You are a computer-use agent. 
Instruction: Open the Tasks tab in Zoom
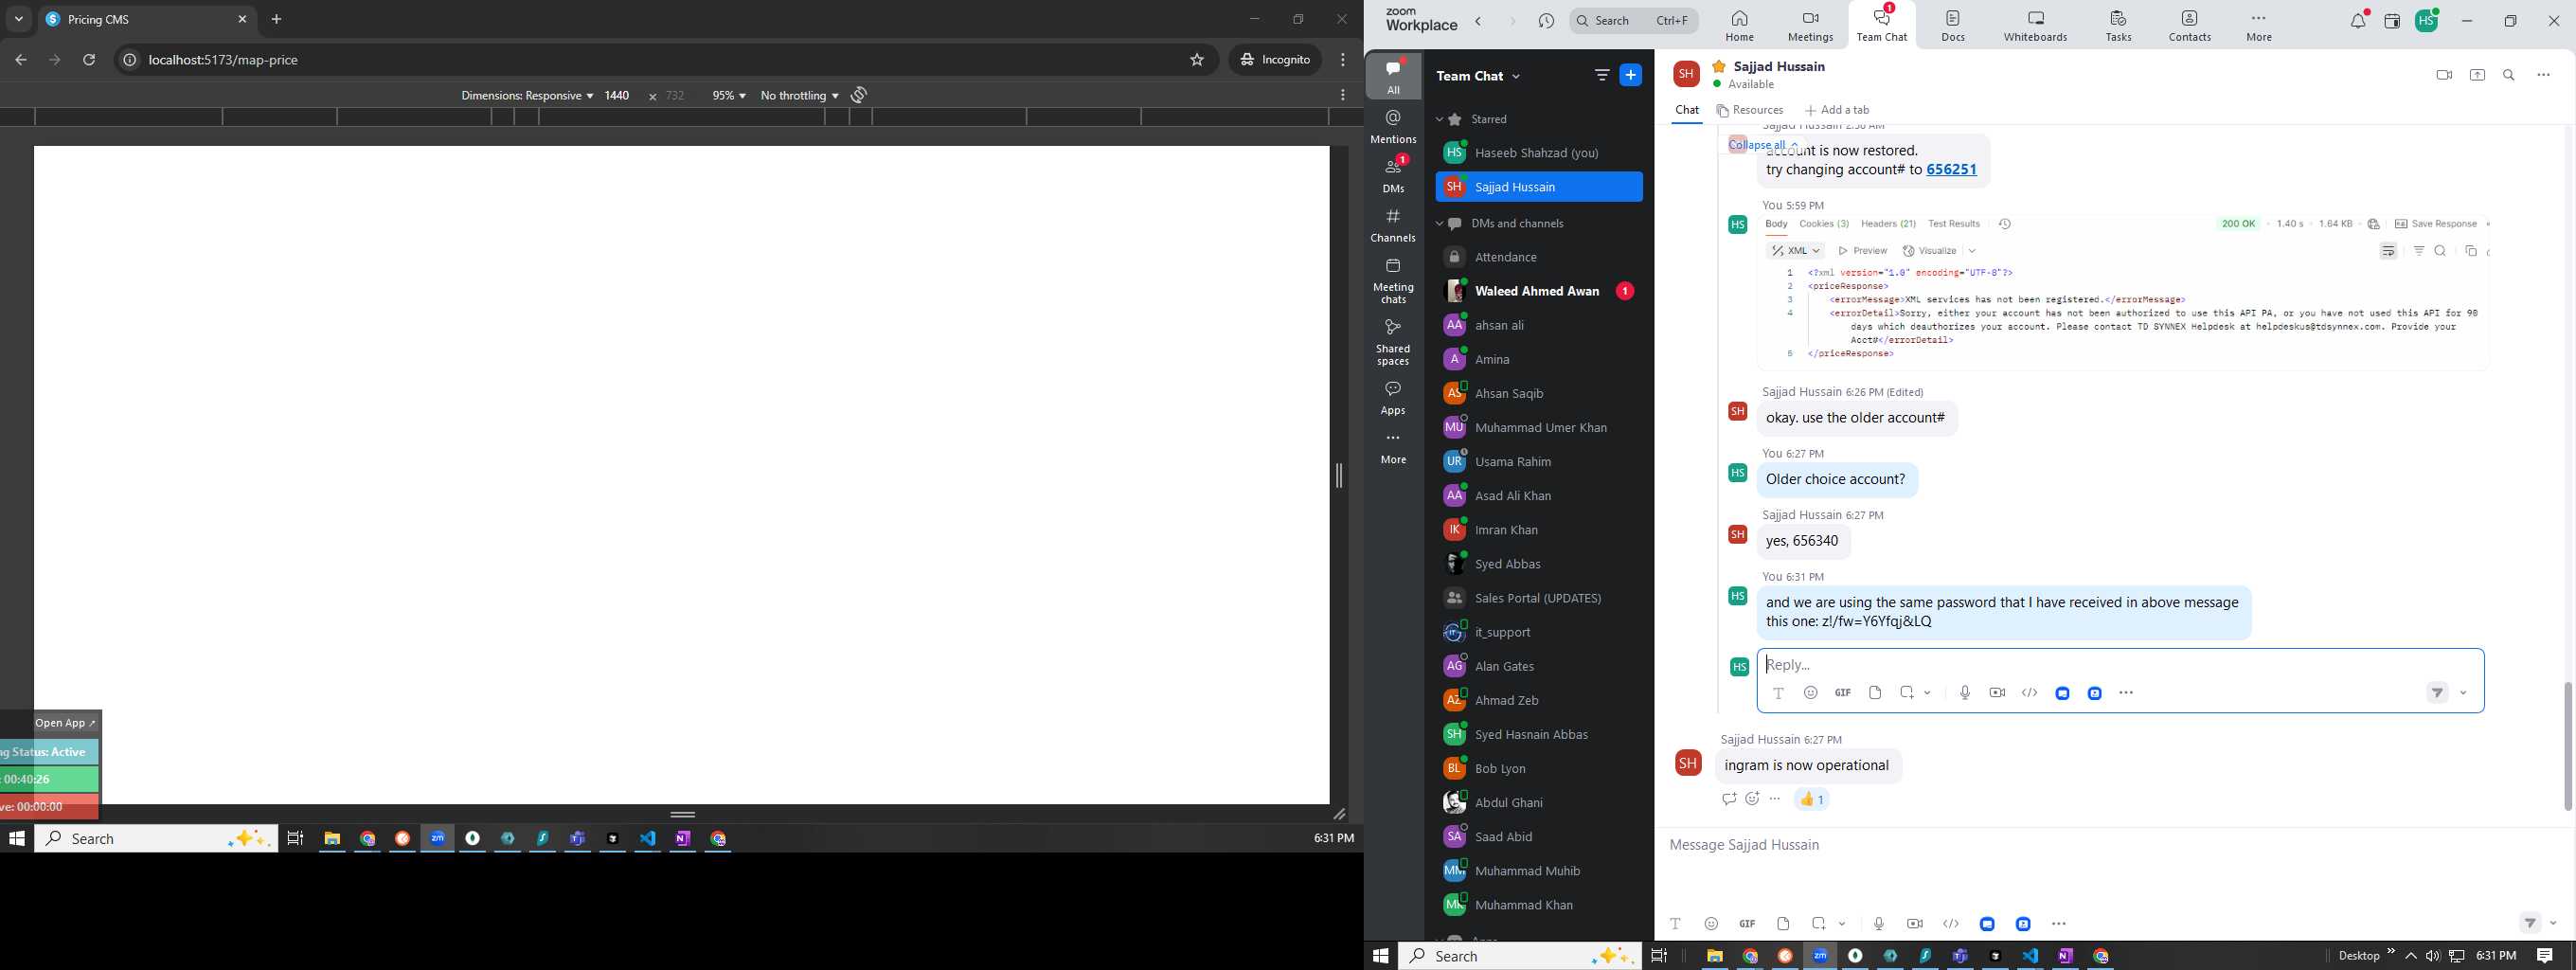tap(2118, 25)
